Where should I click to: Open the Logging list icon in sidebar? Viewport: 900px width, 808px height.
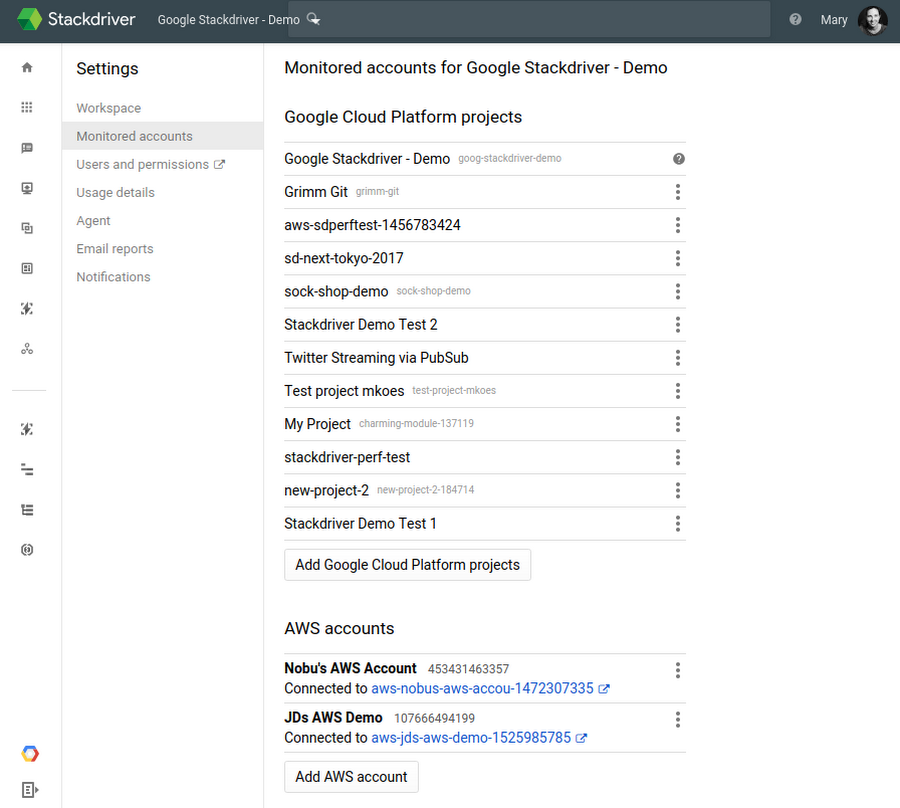click(x=27, y=510)
